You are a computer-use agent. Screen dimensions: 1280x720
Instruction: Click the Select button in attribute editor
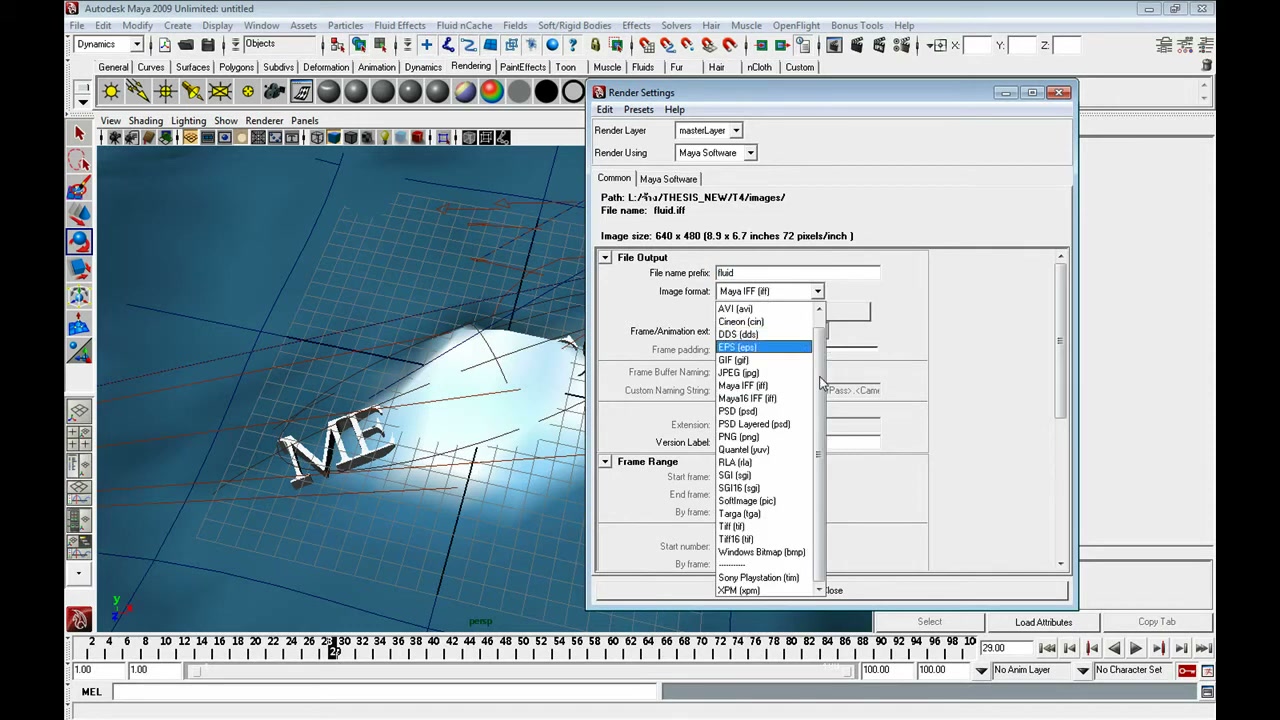(x=929, y=622)
